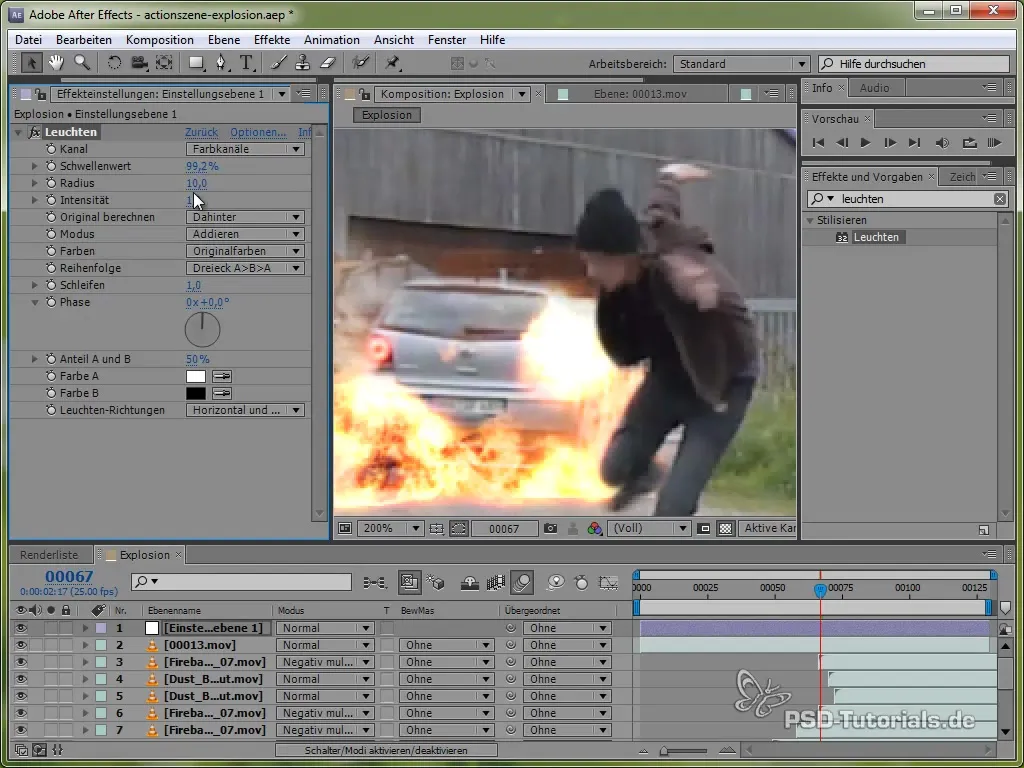Click the Phase angle dial

point(202,330)
